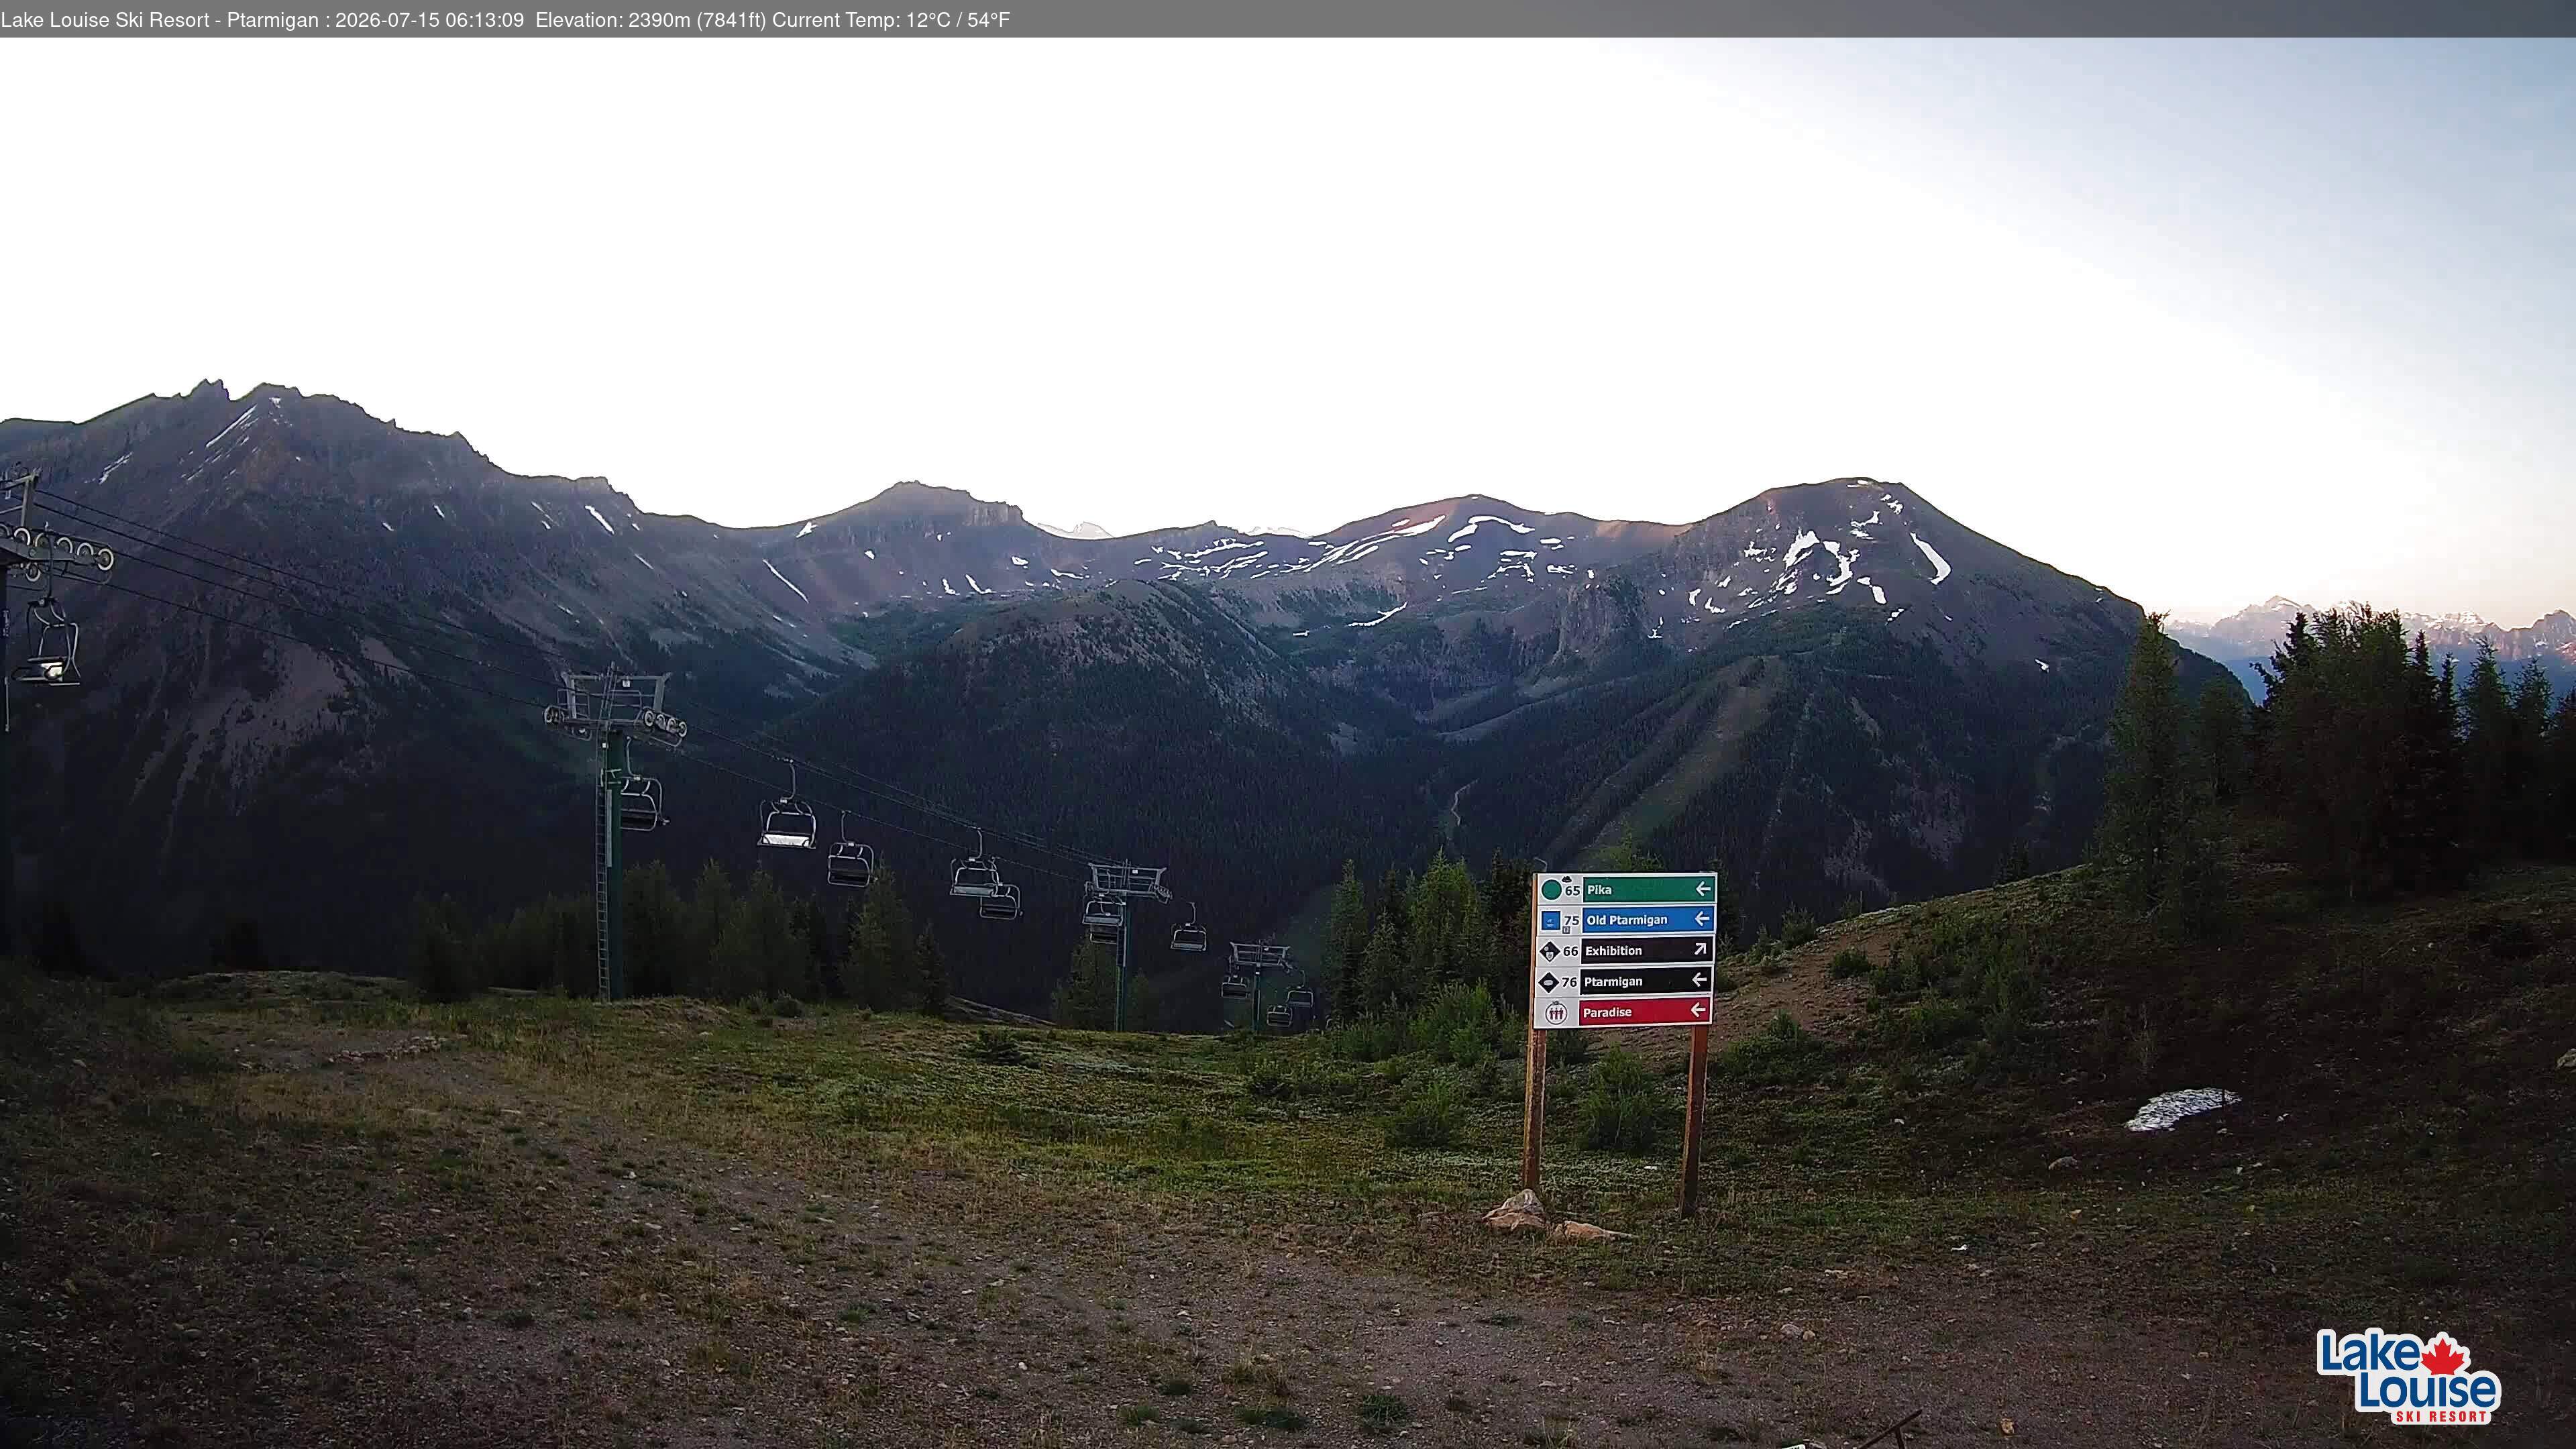Click the diagonal arrow on the Exhibition sign
The height and width of the screenshot is (1449, 2576).
click(x=1700, y=949)
